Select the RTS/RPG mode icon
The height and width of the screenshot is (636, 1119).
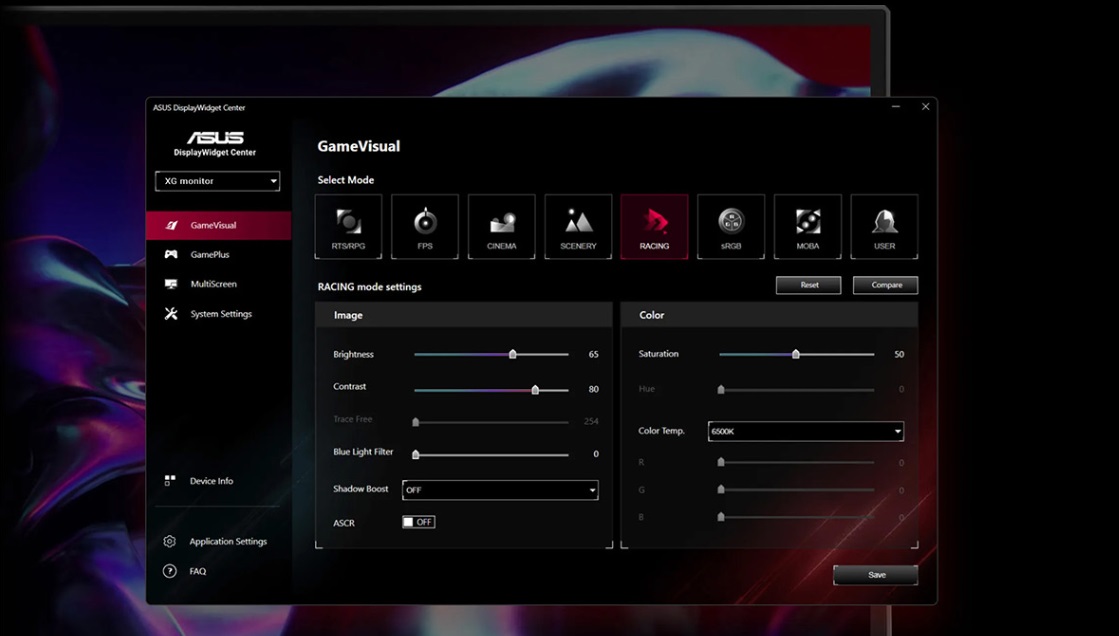348,226
